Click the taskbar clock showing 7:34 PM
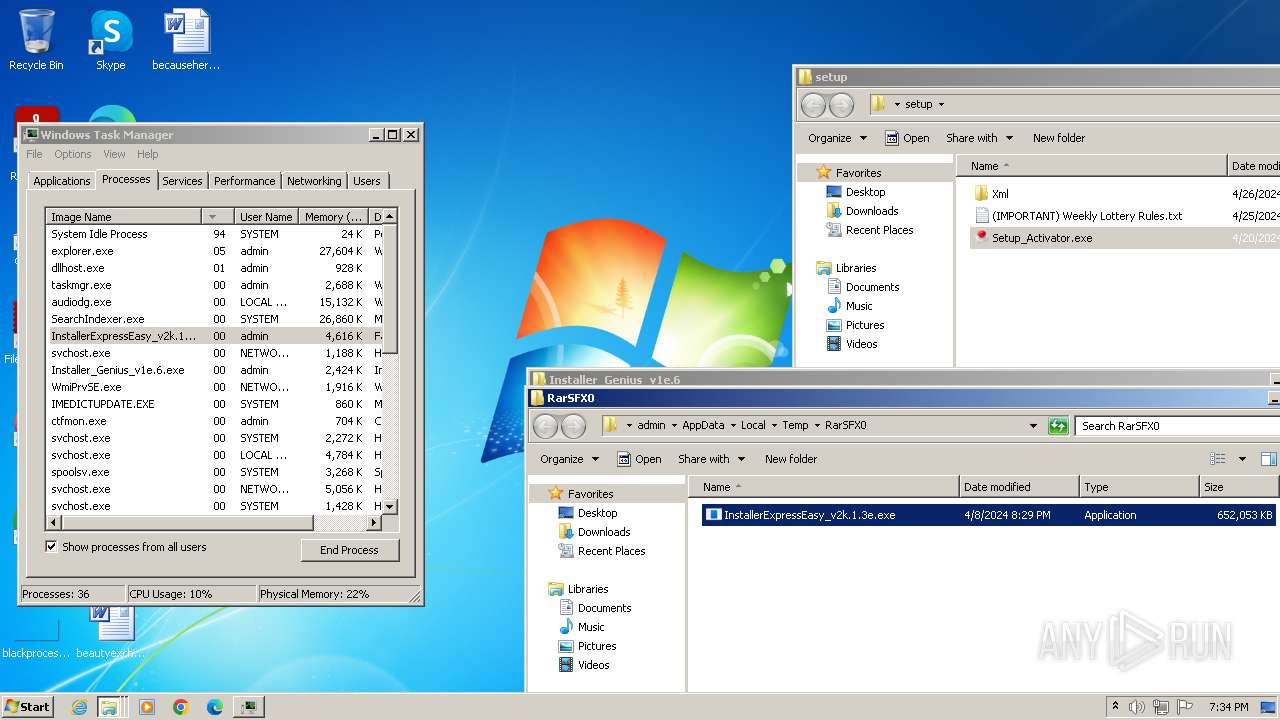Image resolution: width=1280 pixels, height=720 pixels. (1228, 707)
